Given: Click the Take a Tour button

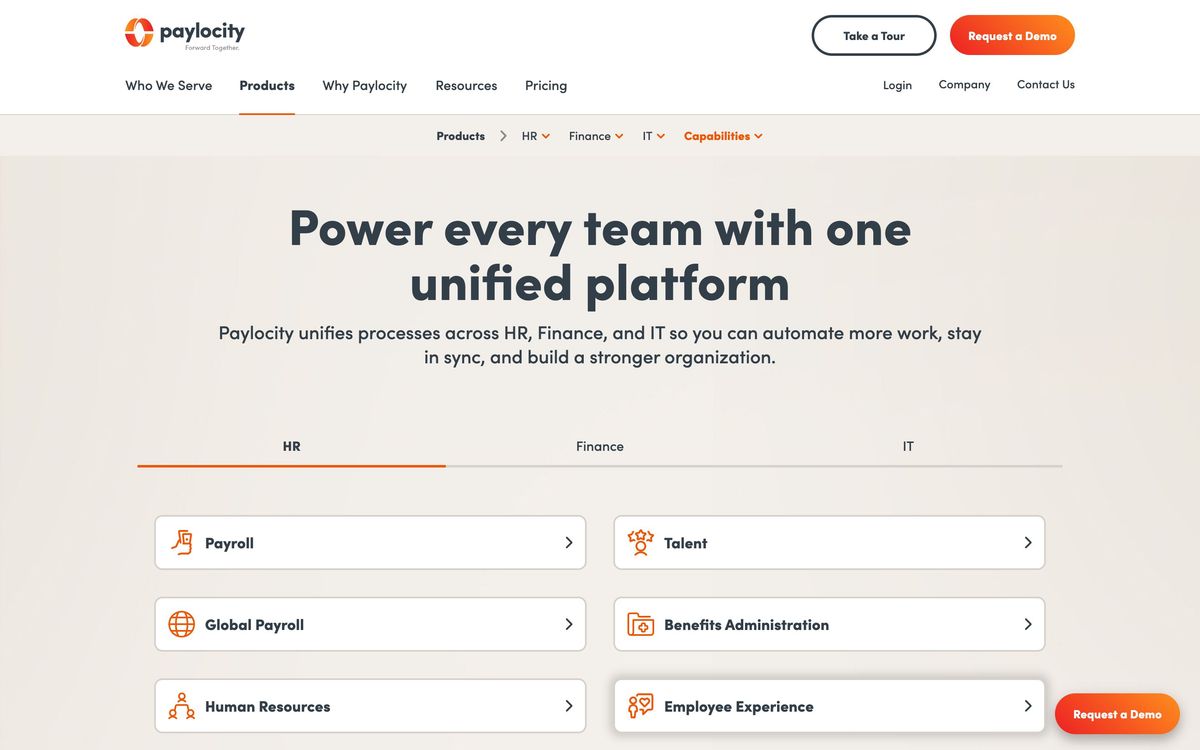Looking at the screenshot, I should click(x=874, y=35).
